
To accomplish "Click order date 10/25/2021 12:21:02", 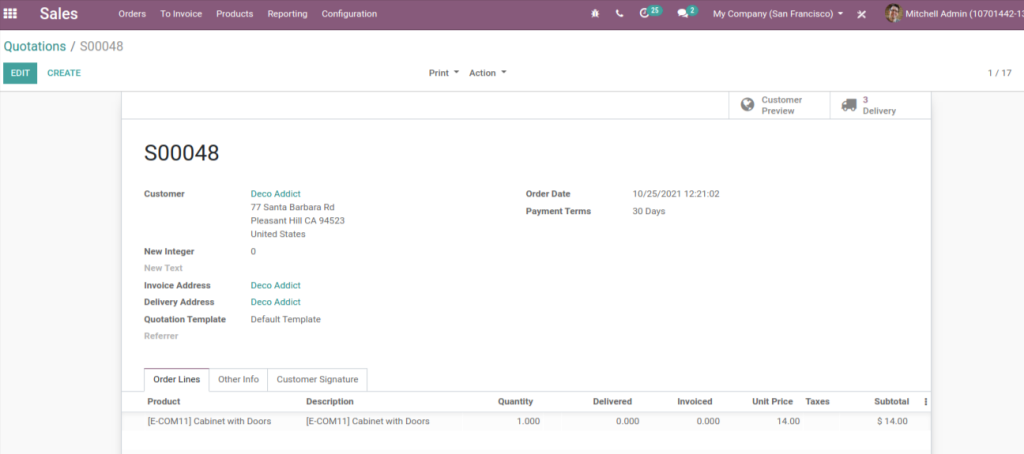I will (x=676, y=194).
